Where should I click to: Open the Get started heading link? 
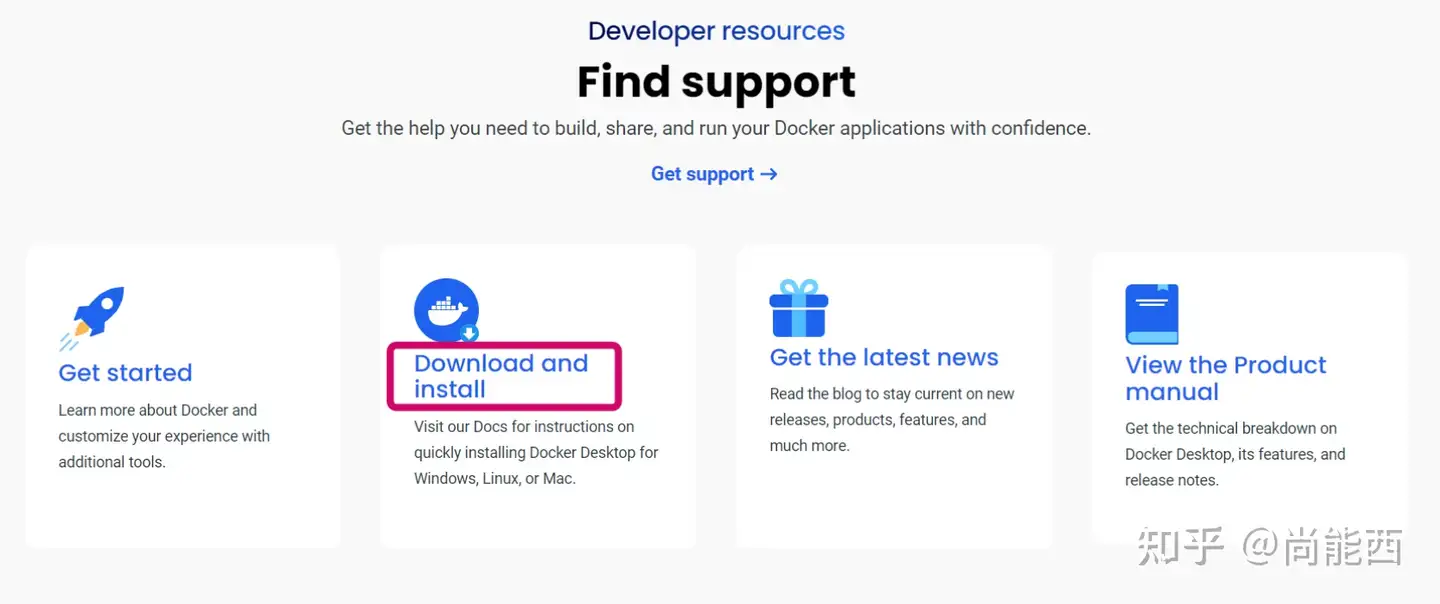click(x=125, y=373)
